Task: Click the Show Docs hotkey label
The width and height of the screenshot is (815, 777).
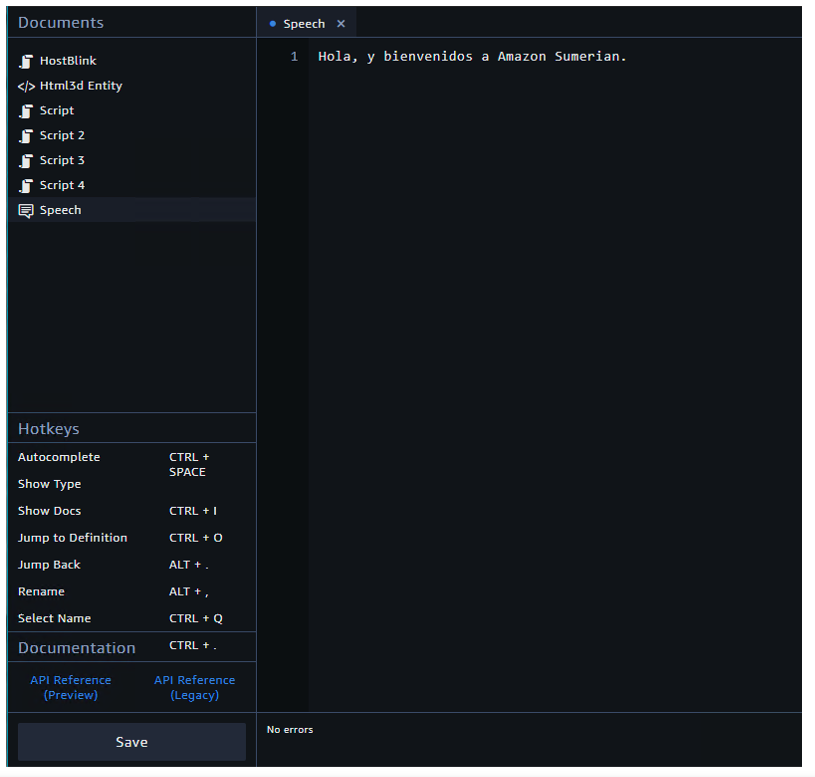Action: click(49, 511)
